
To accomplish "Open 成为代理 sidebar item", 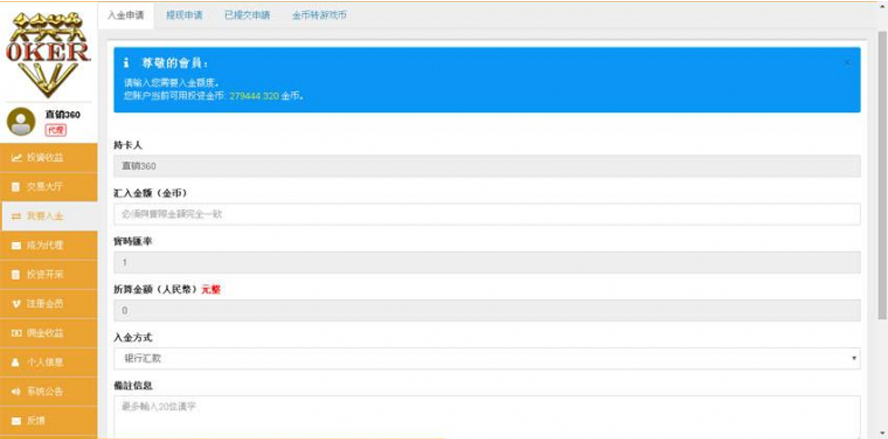I will pyautogui.click(x=49, y=246).
